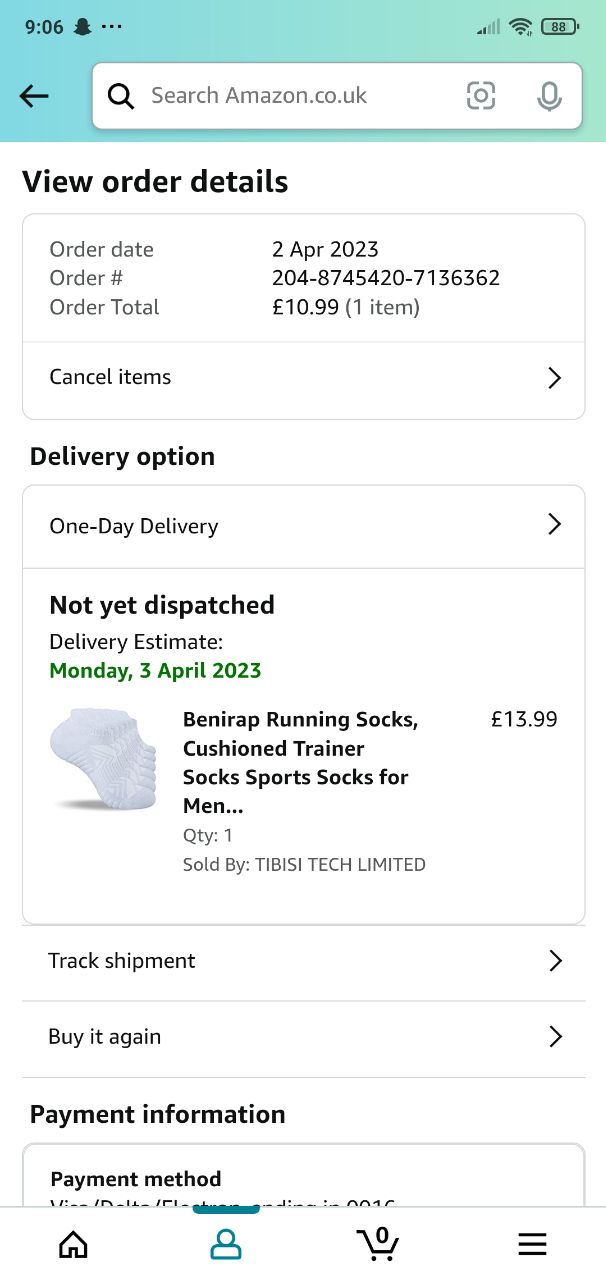Viewport: 606px width, 1280px height.
Task: Tap the Wi-Fi status bar icon
Action: point(520,27)
